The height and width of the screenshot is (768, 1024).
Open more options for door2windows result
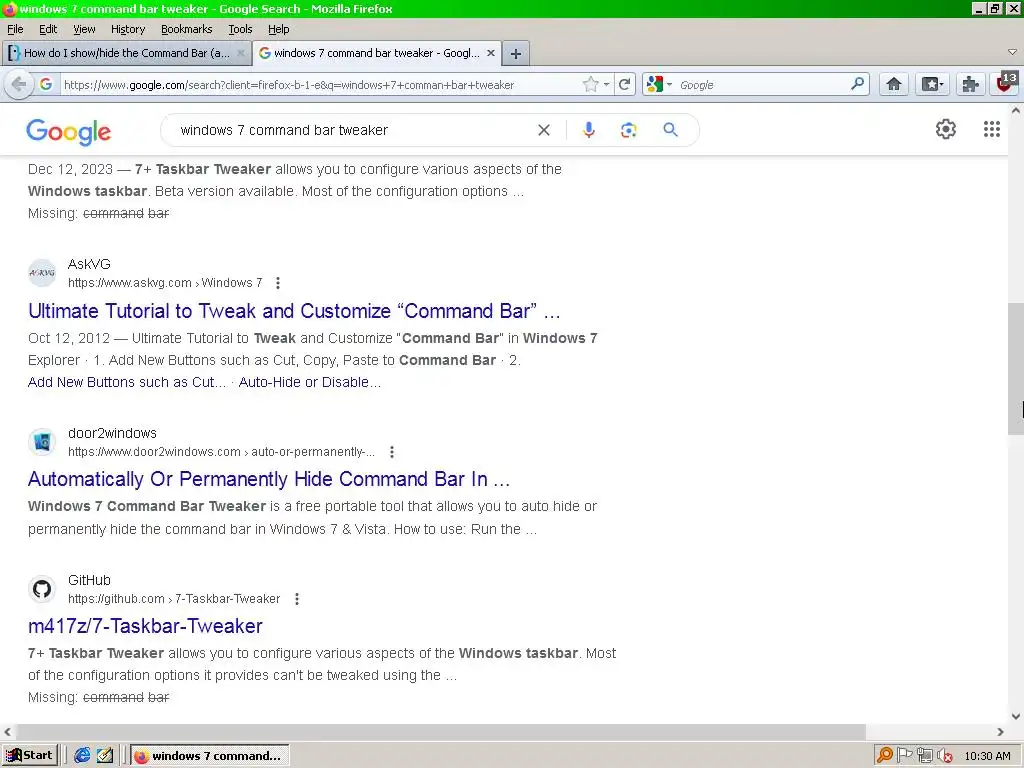[x=392, y=452]
